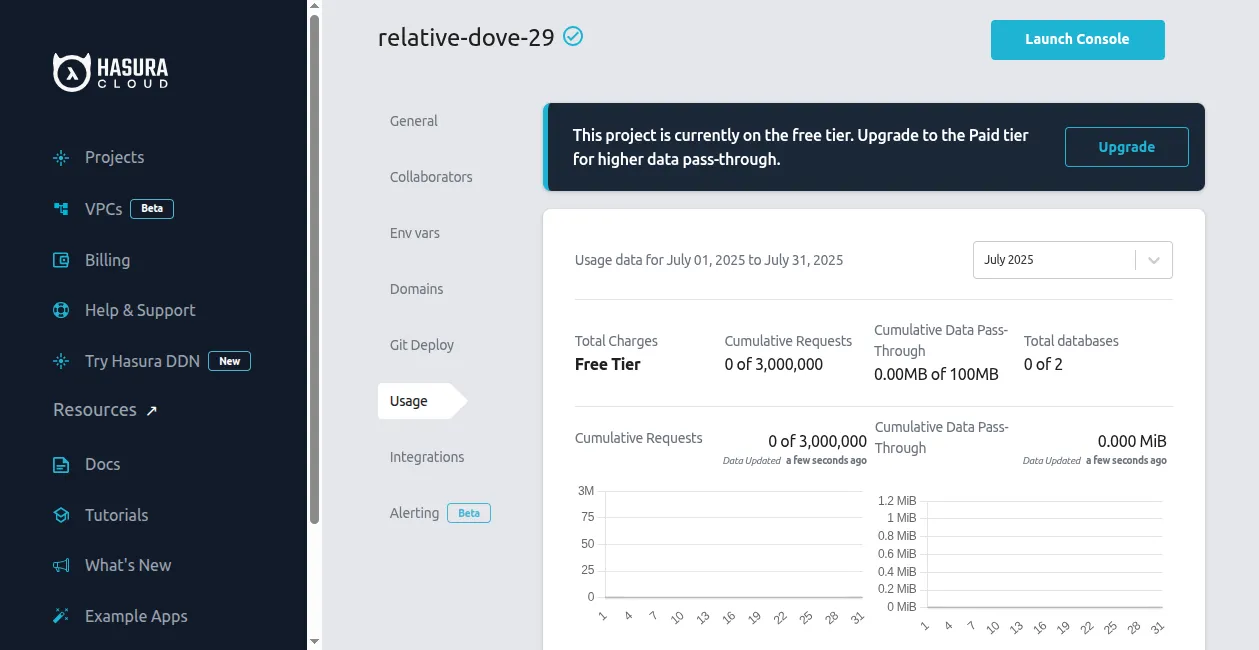Click the Example Apps wand icon
Viewport: 1259px width, 650px height.
click(61, 616)
